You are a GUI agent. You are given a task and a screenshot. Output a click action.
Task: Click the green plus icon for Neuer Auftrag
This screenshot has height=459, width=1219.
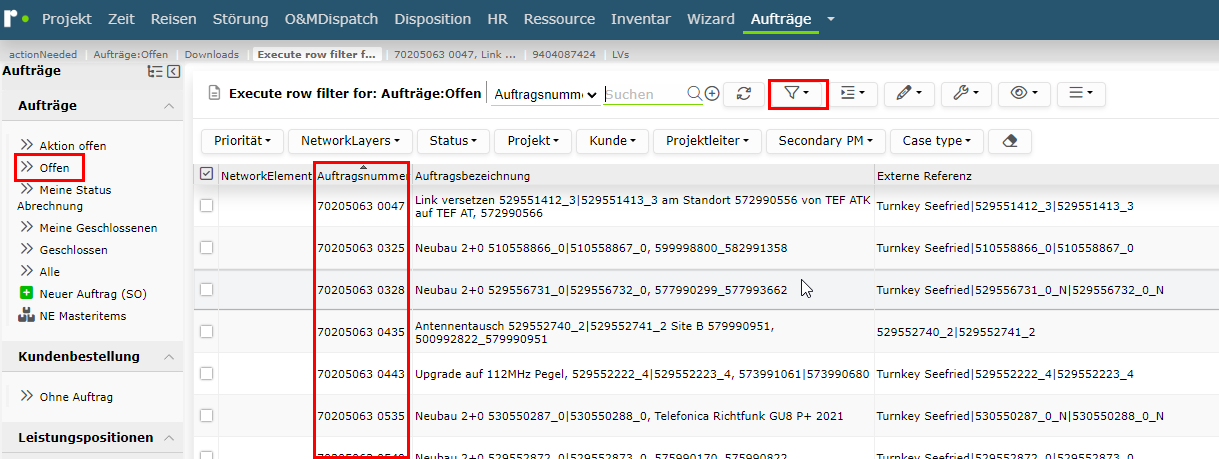coord(27,294)
